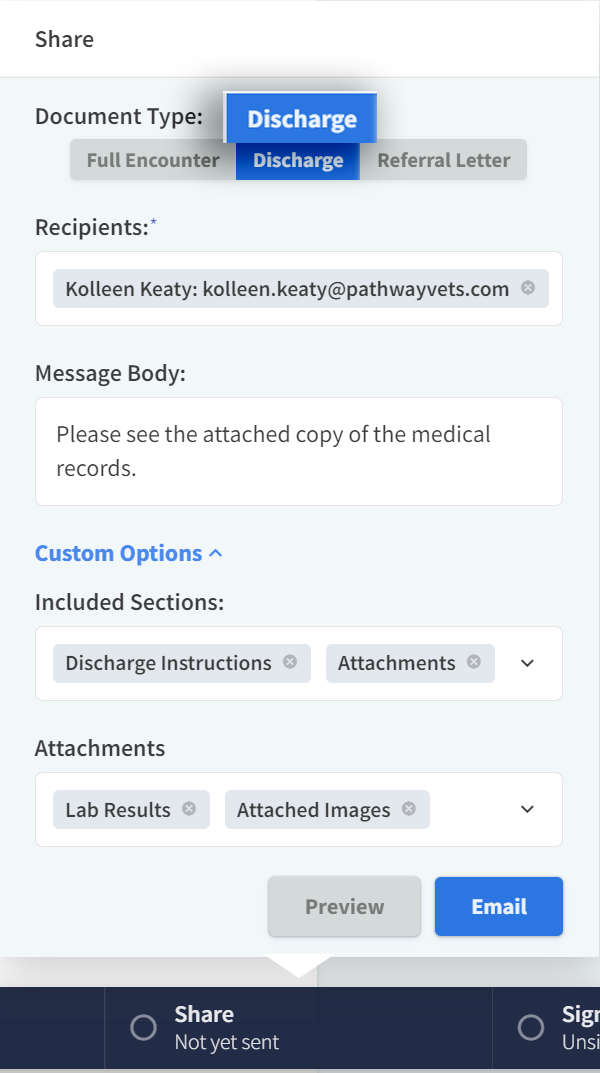Click the Sign status circle icon
600x1073 pixels.
coord(531,1027)
